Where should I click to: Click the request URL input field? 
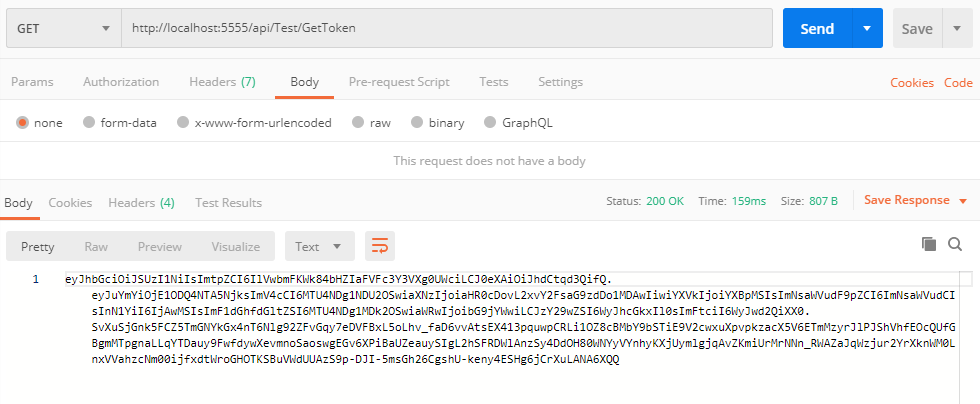(x=445, y=28)
